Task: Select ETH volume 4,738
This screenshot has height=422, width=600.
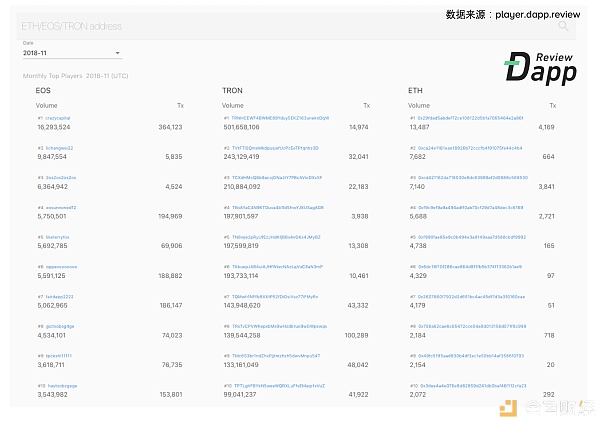Action: click(x=418, y=246)
